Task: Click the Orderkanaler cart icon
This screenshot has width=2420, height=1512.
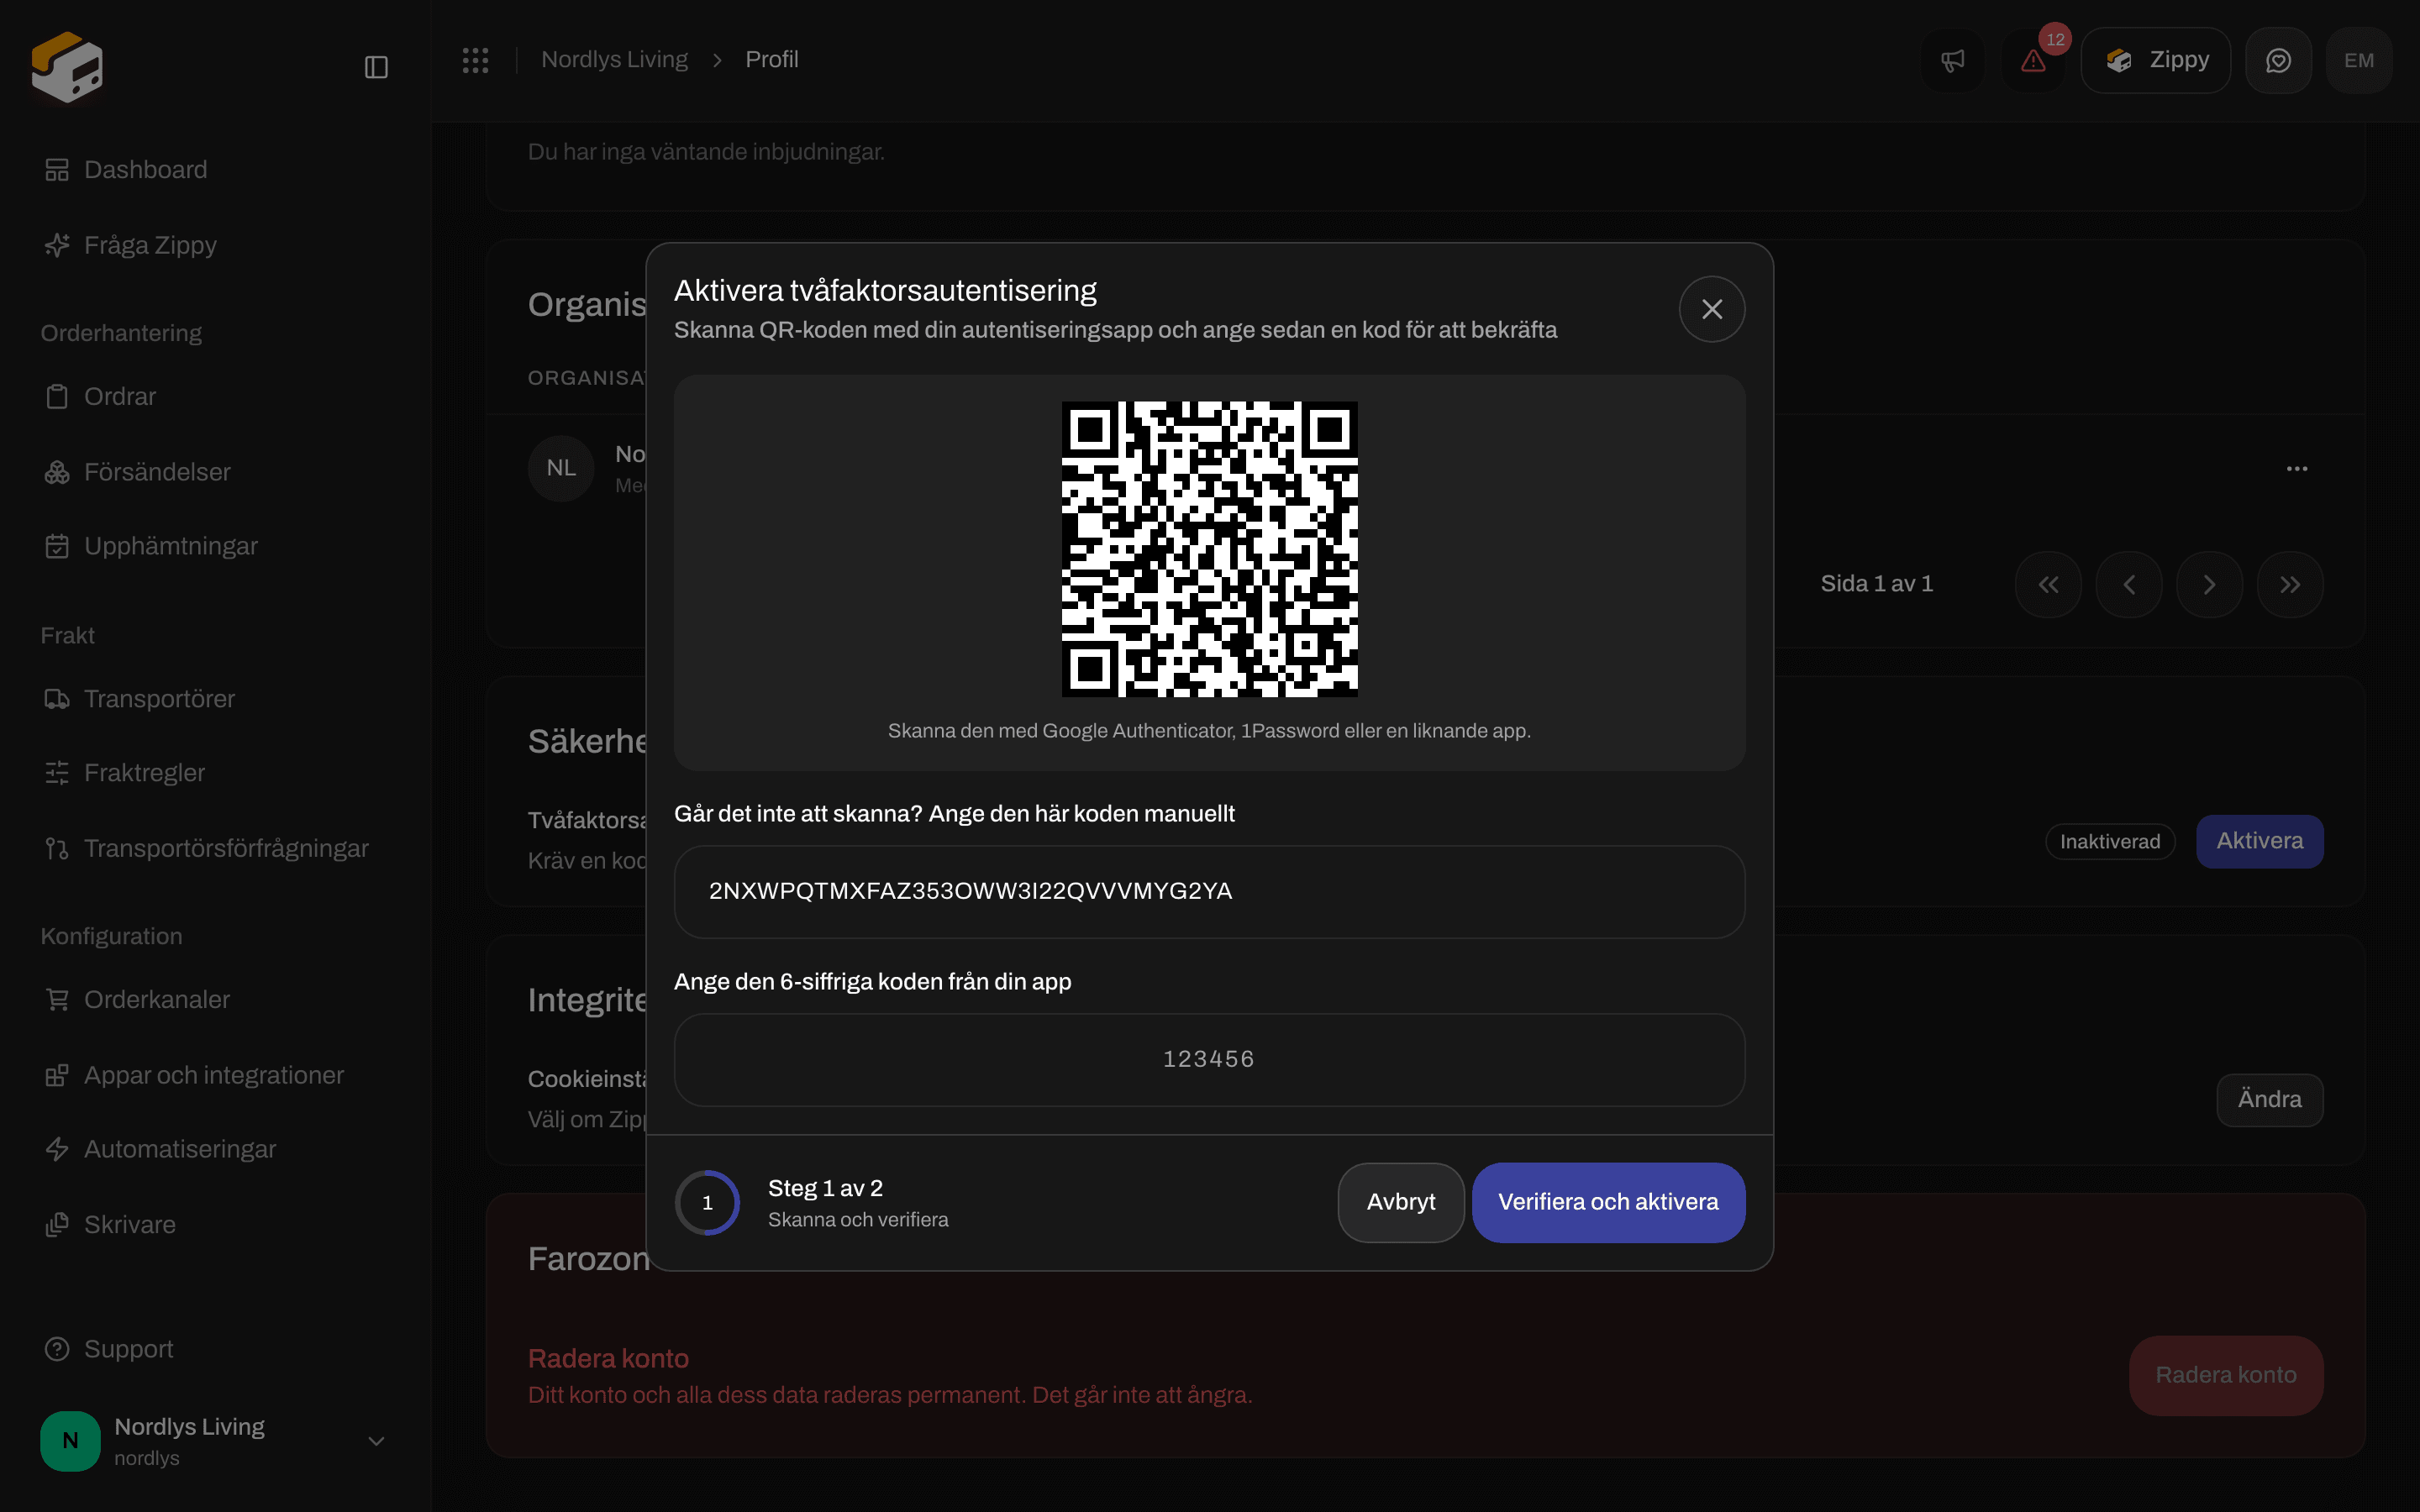Action: coord(57,999)
